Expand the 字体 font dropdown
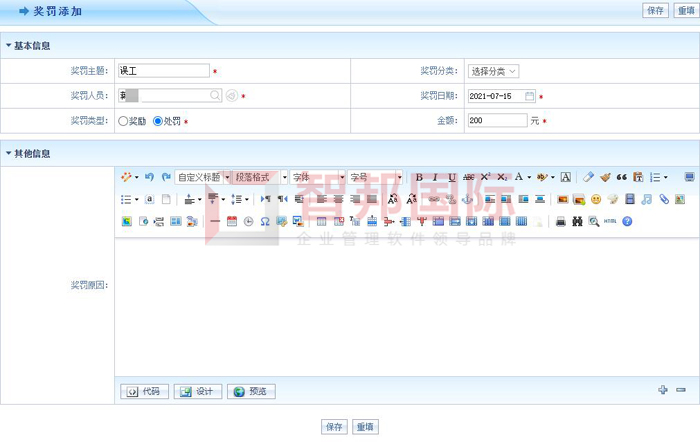This screenshot has width=700, height=442. tap(316, 177)
